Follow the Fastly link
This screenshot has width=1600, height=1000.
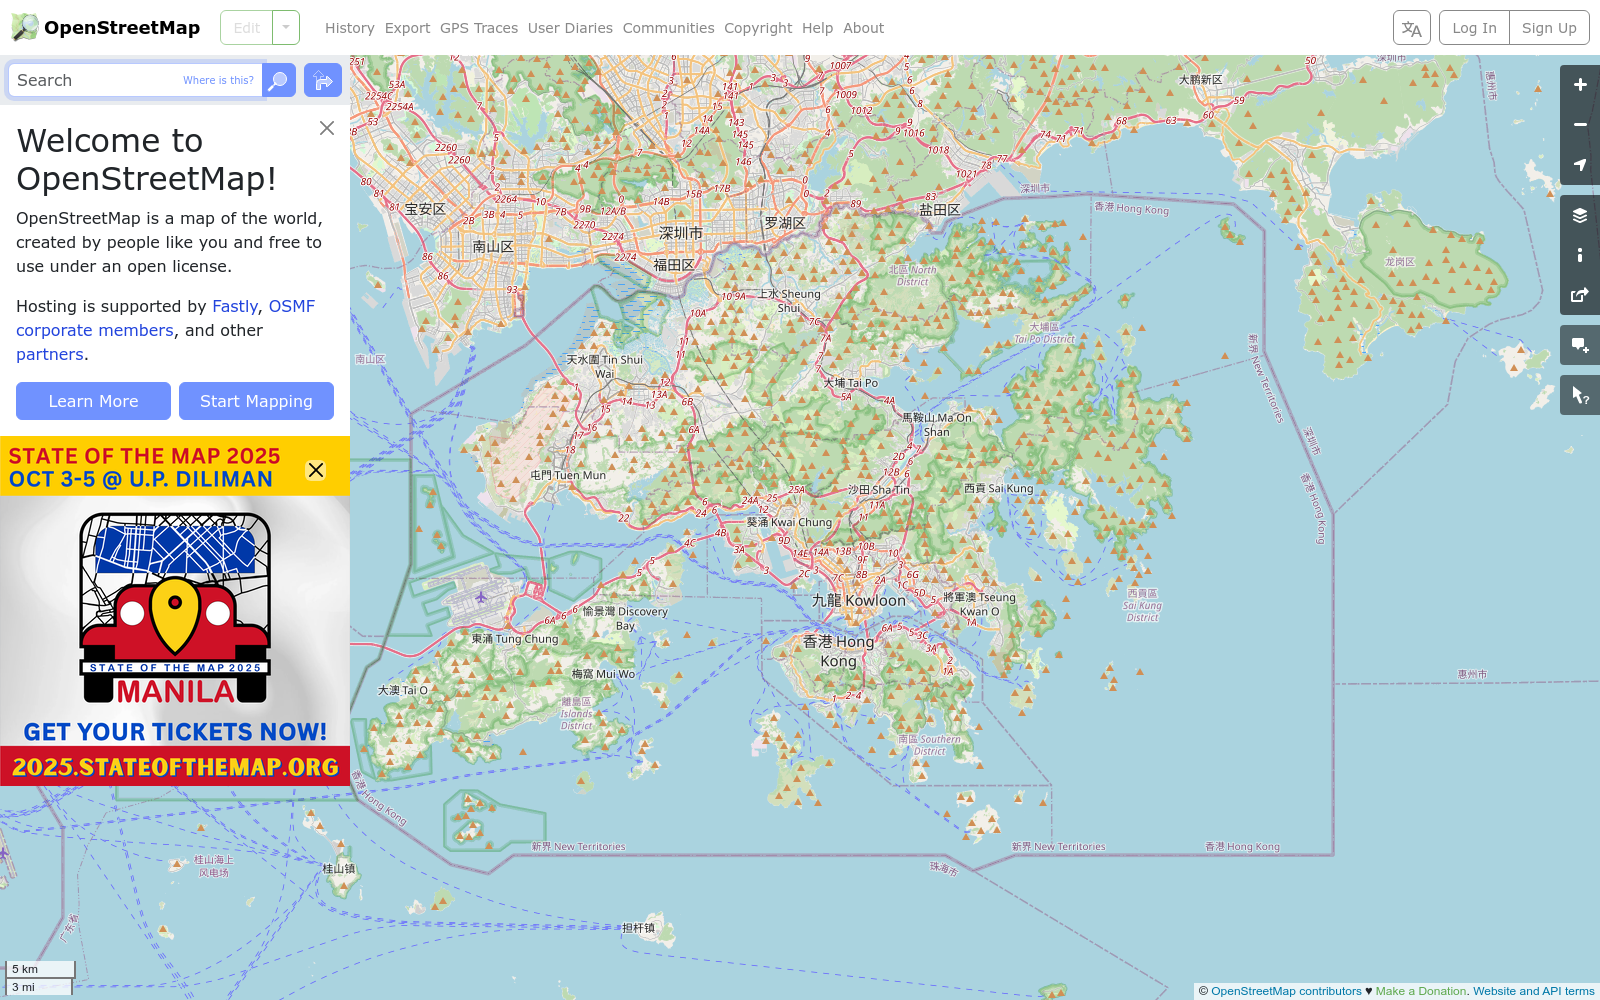[235, 306]
